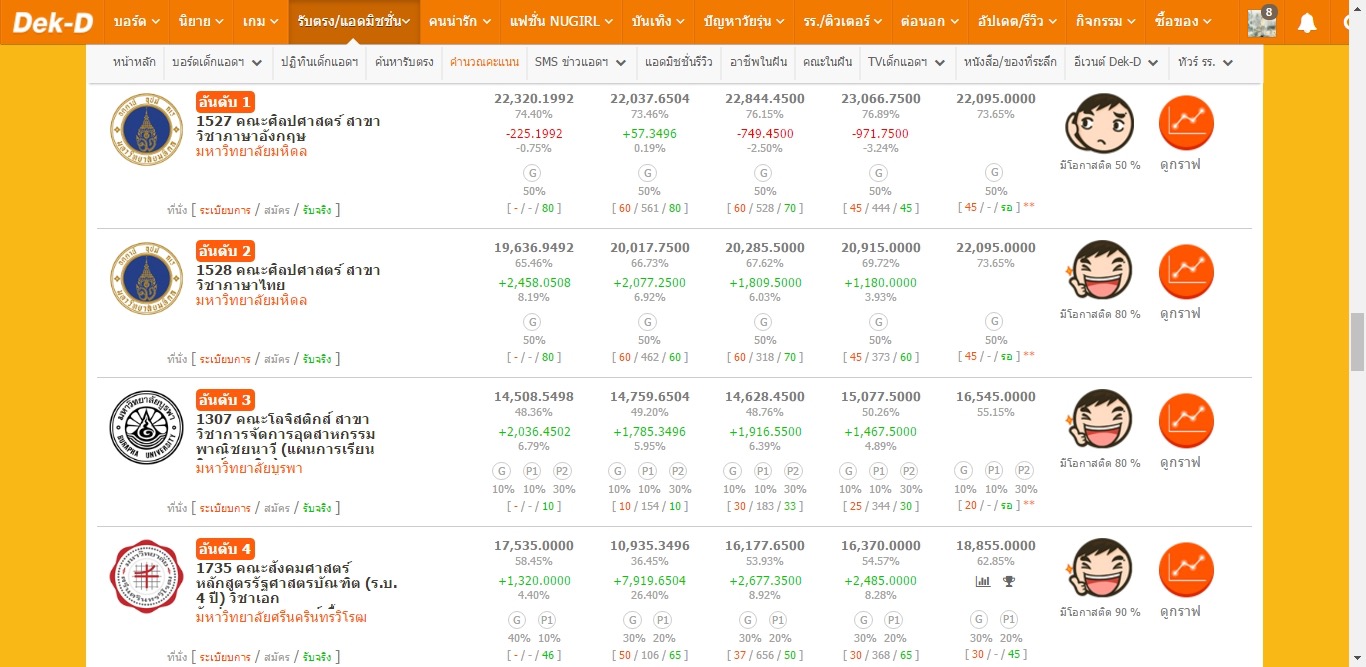
Task: Expand อีเวนต์ Dek-D submenu
Action: (1115, 62)
